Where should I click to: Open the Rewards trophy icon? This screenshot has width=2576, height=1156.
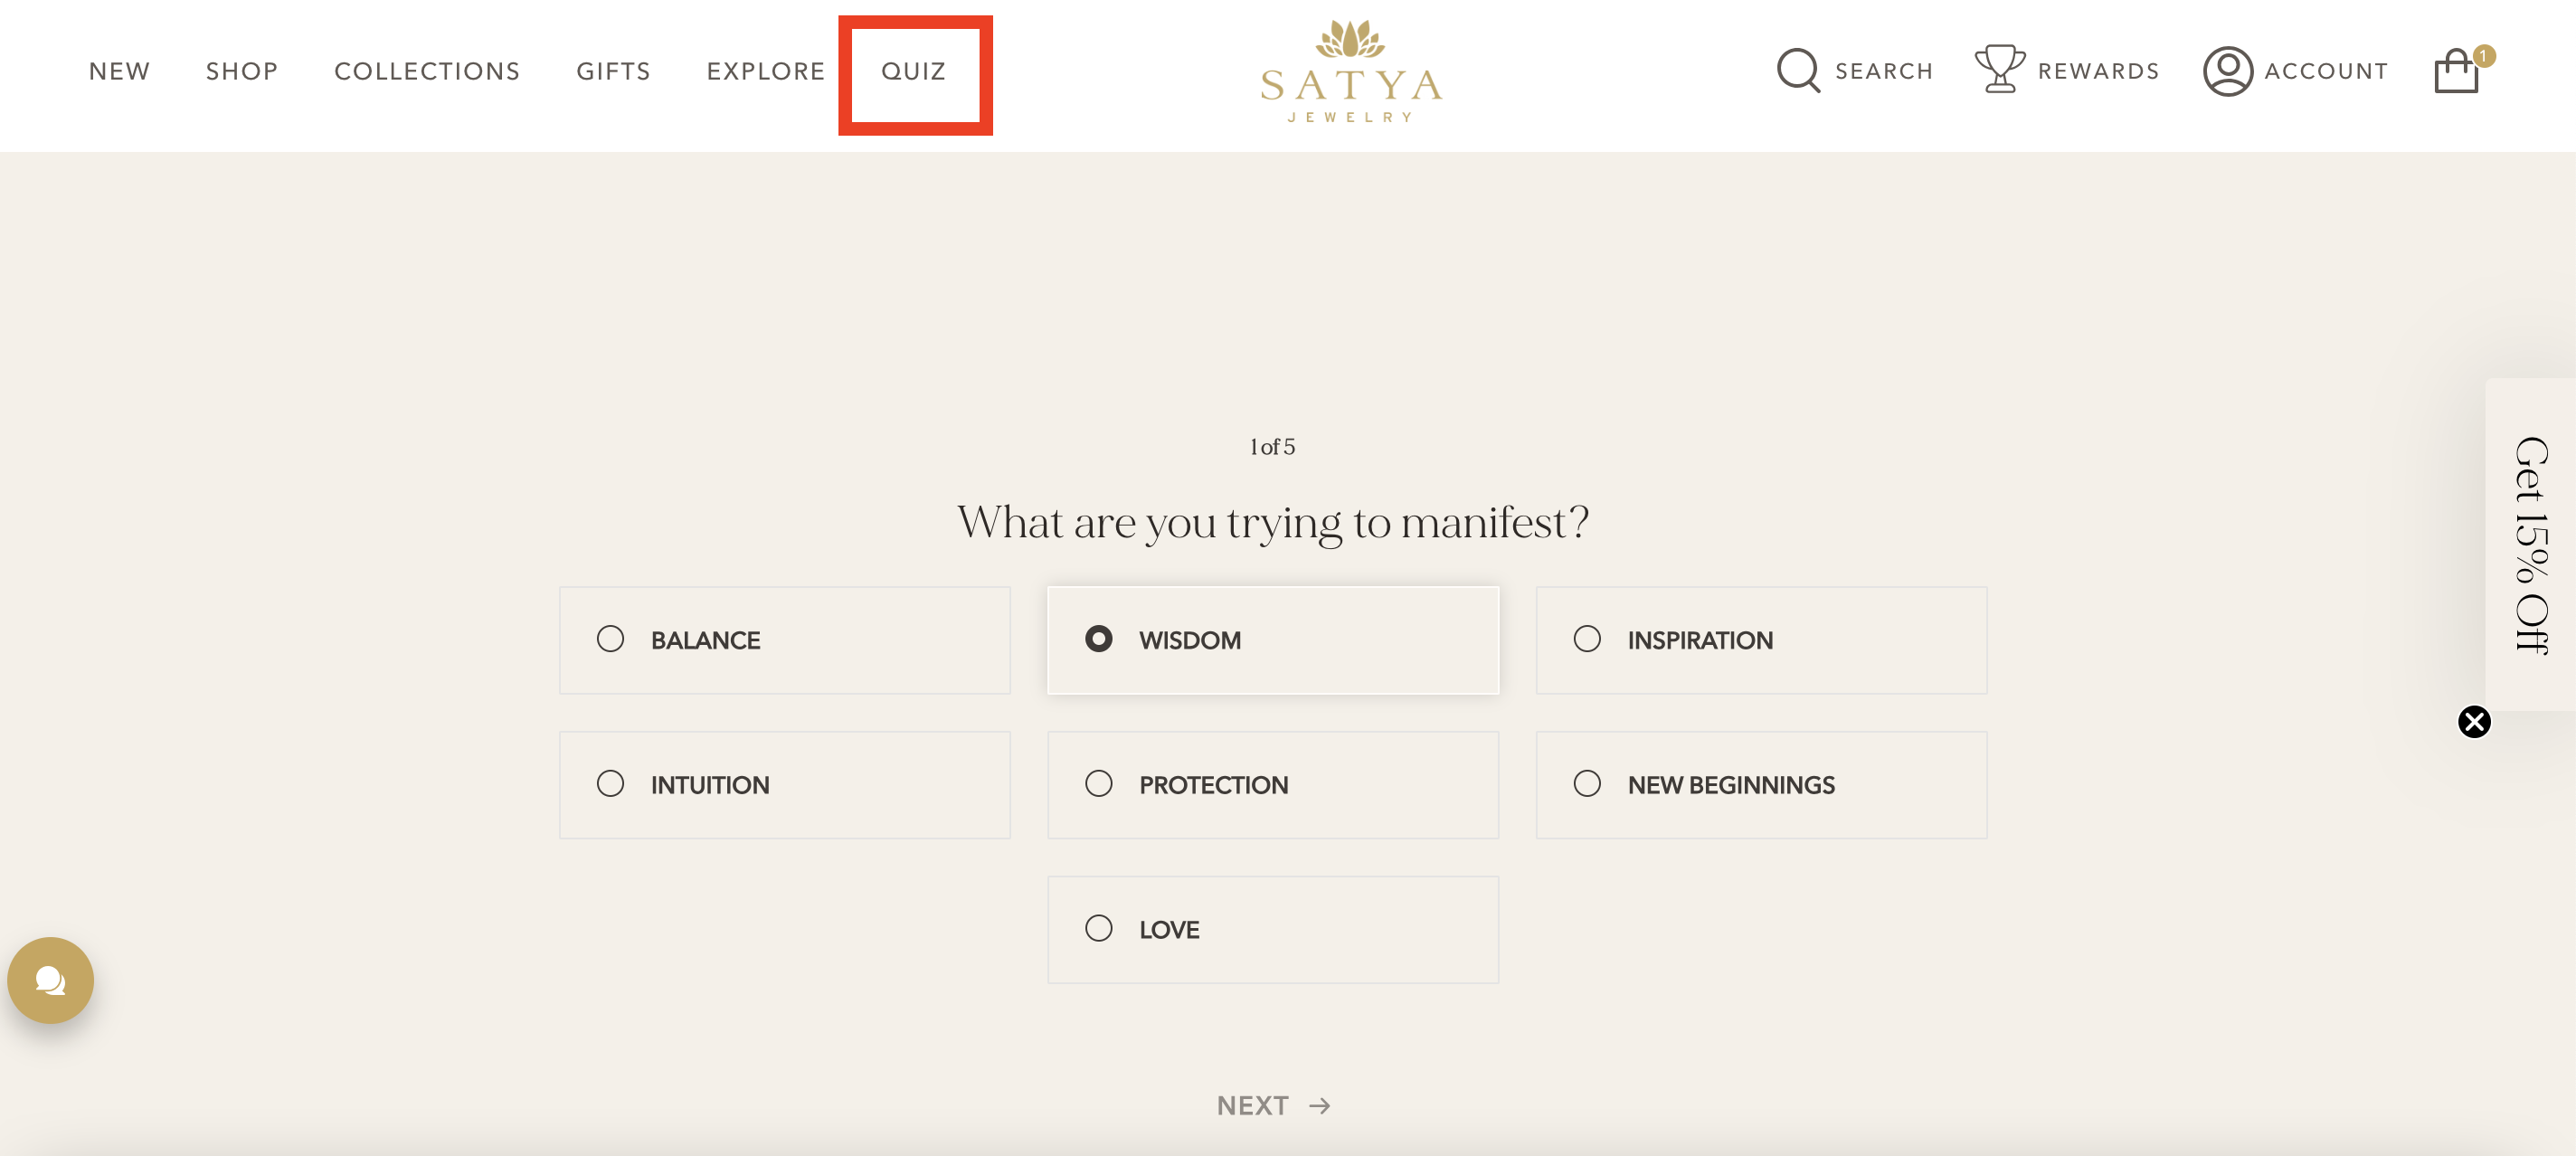[1999, 70]
